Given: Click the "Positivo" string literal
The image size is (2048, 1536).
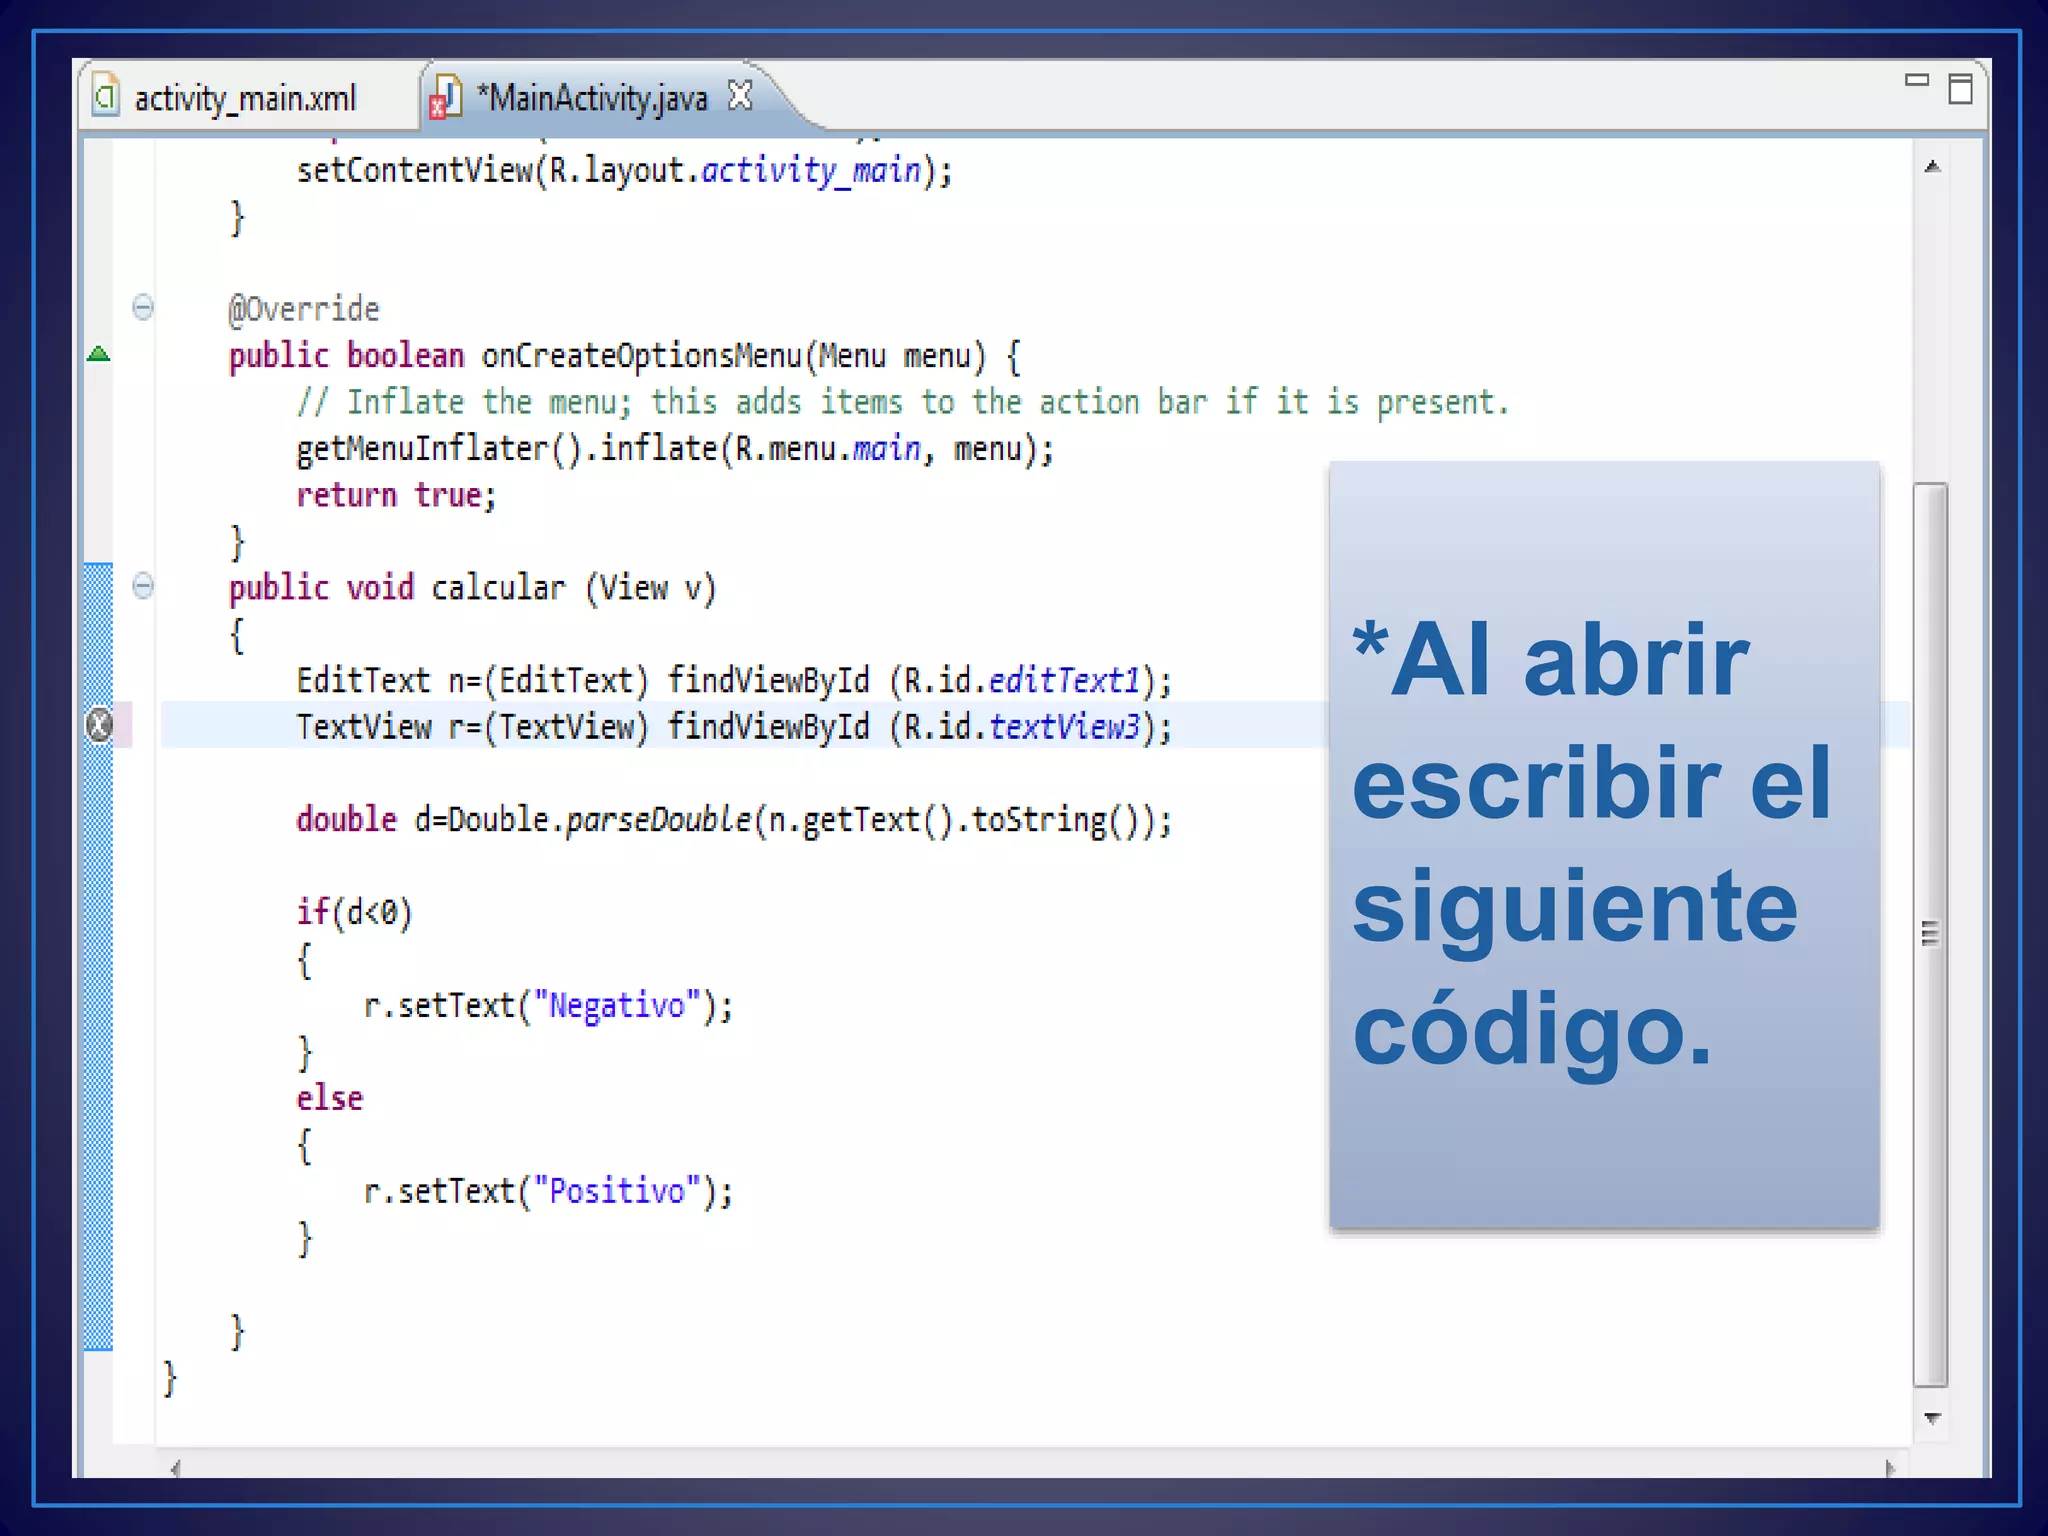Looking at the screenshot, I should click(616, 1191).
